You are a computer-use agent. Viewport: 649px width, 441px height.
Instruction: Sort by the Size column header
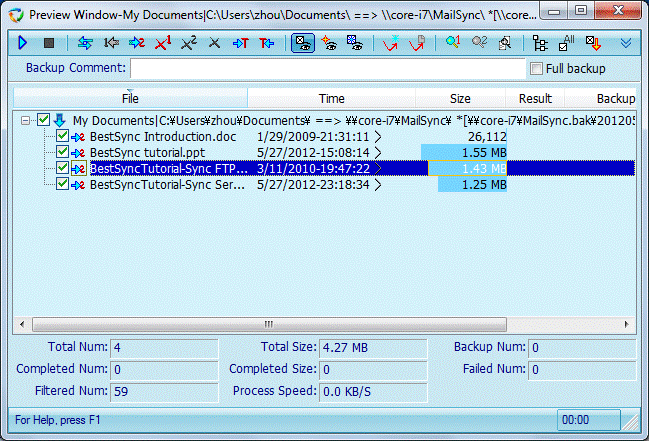pos(460,98)
